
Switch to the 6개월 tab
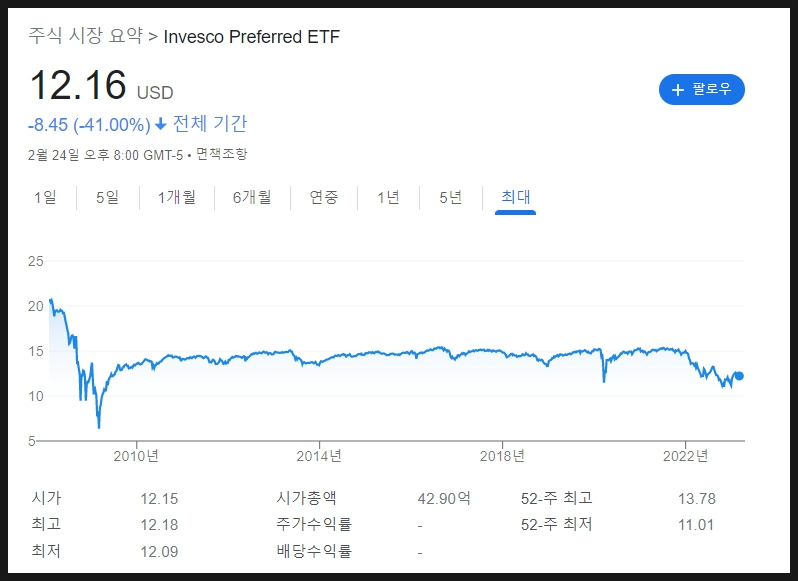[x=252, y=197]
